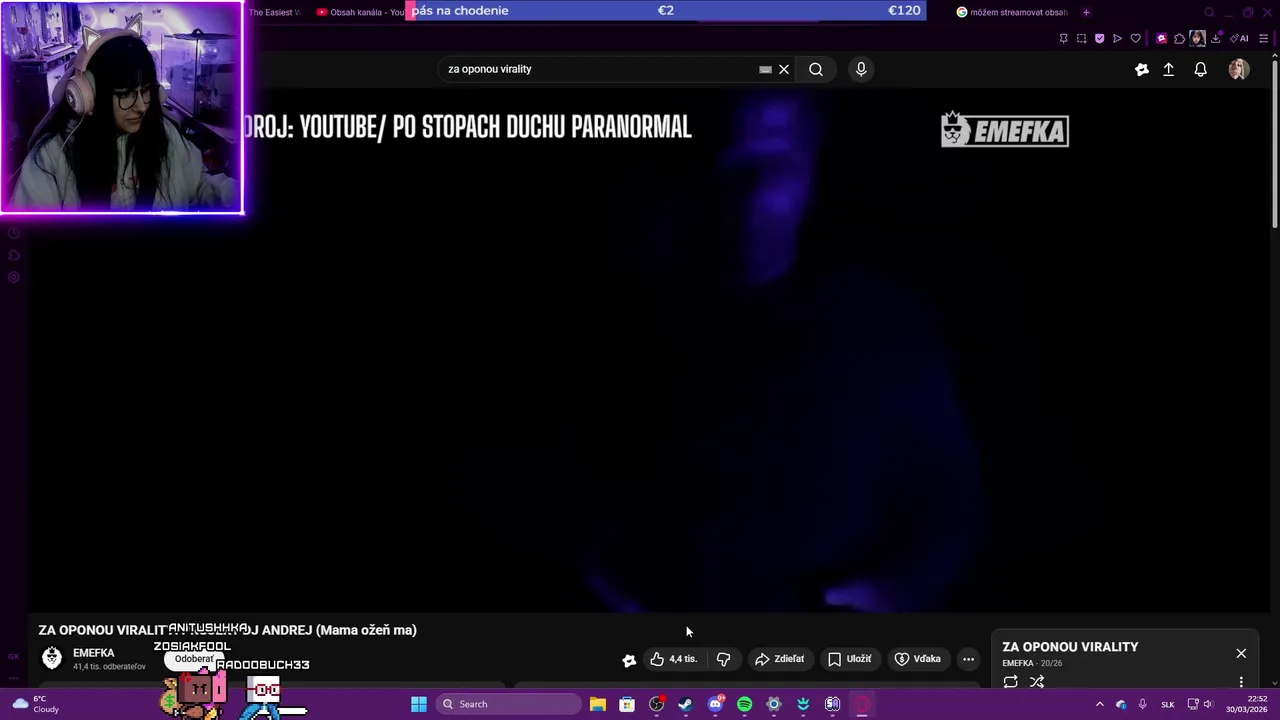Focus the search field with 'za oponou virality'
Image resolution: width=1280 pixels, height=720 pixels.
pyautogui.click(x=600, y=69)
